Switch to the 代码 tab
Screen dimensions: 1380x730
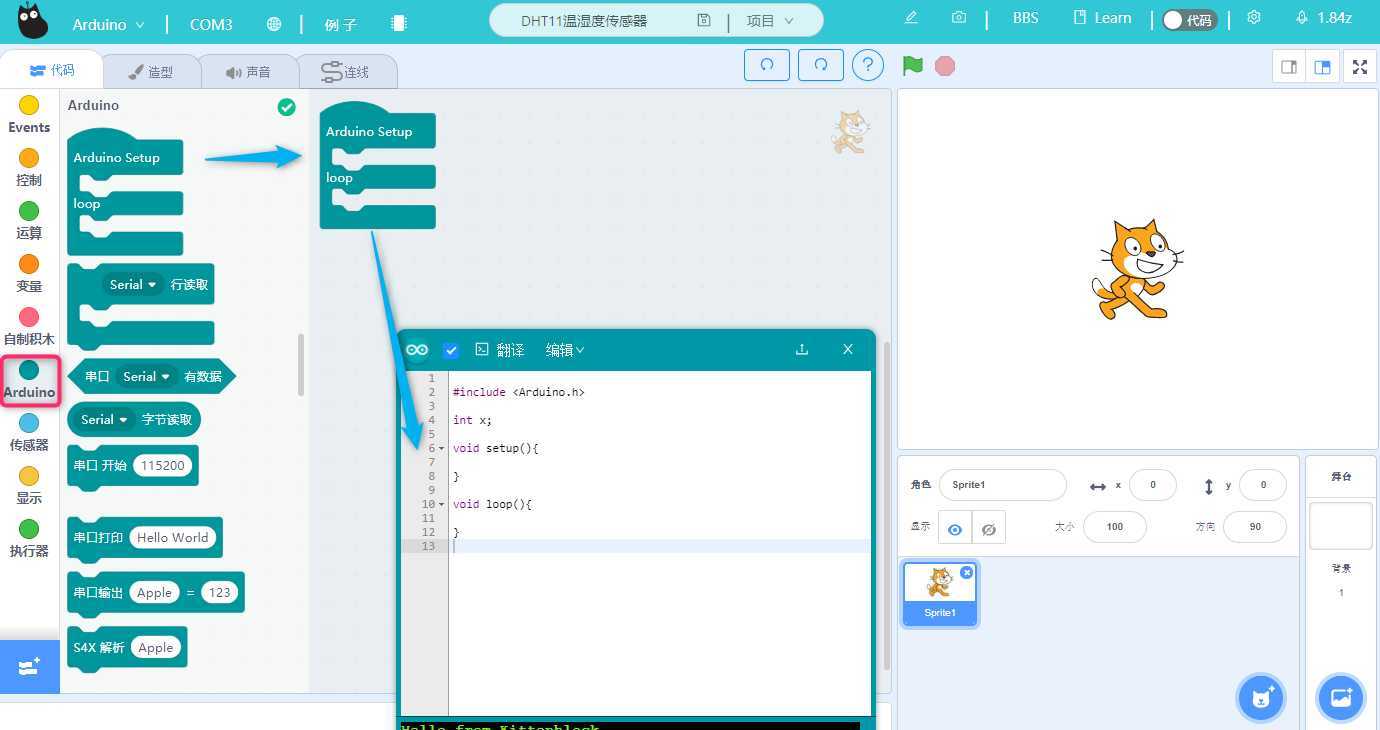tap(52, 70)
